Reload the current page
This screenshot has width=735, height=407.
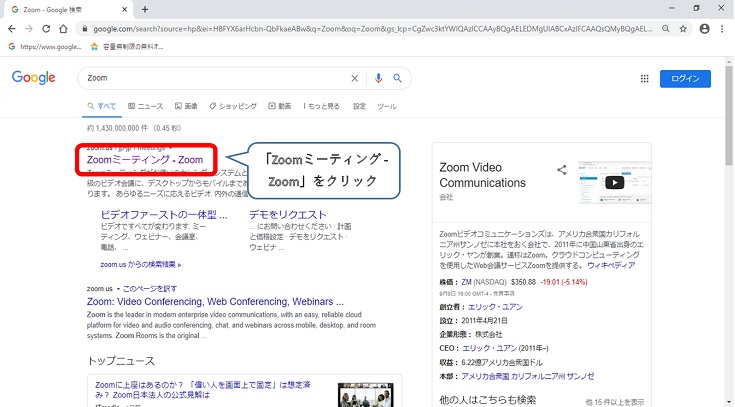[46, 29]
